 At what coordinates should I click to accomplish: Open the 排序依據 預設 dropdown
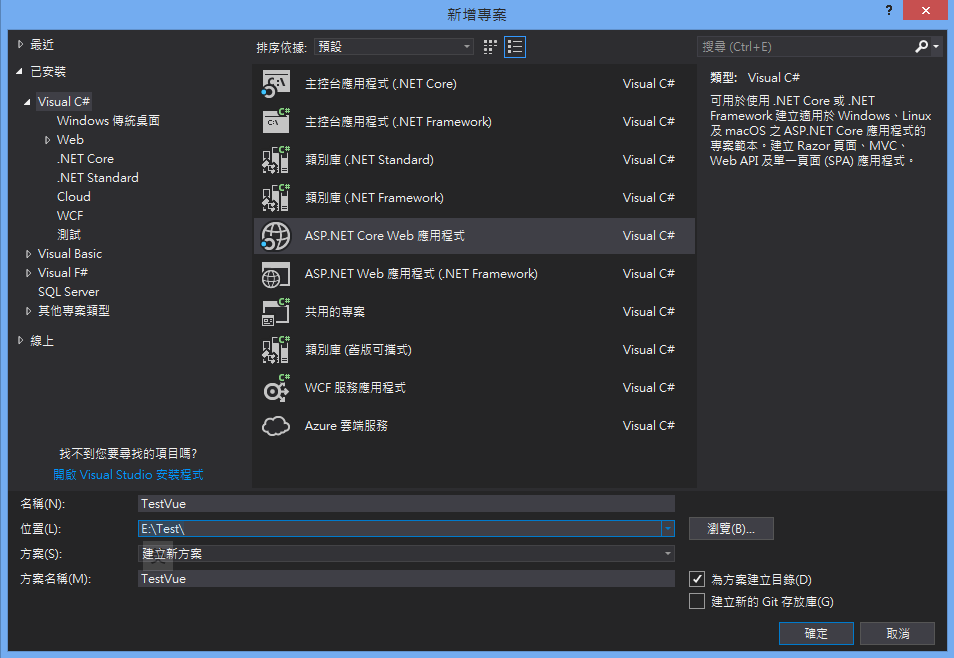[394, 47]
